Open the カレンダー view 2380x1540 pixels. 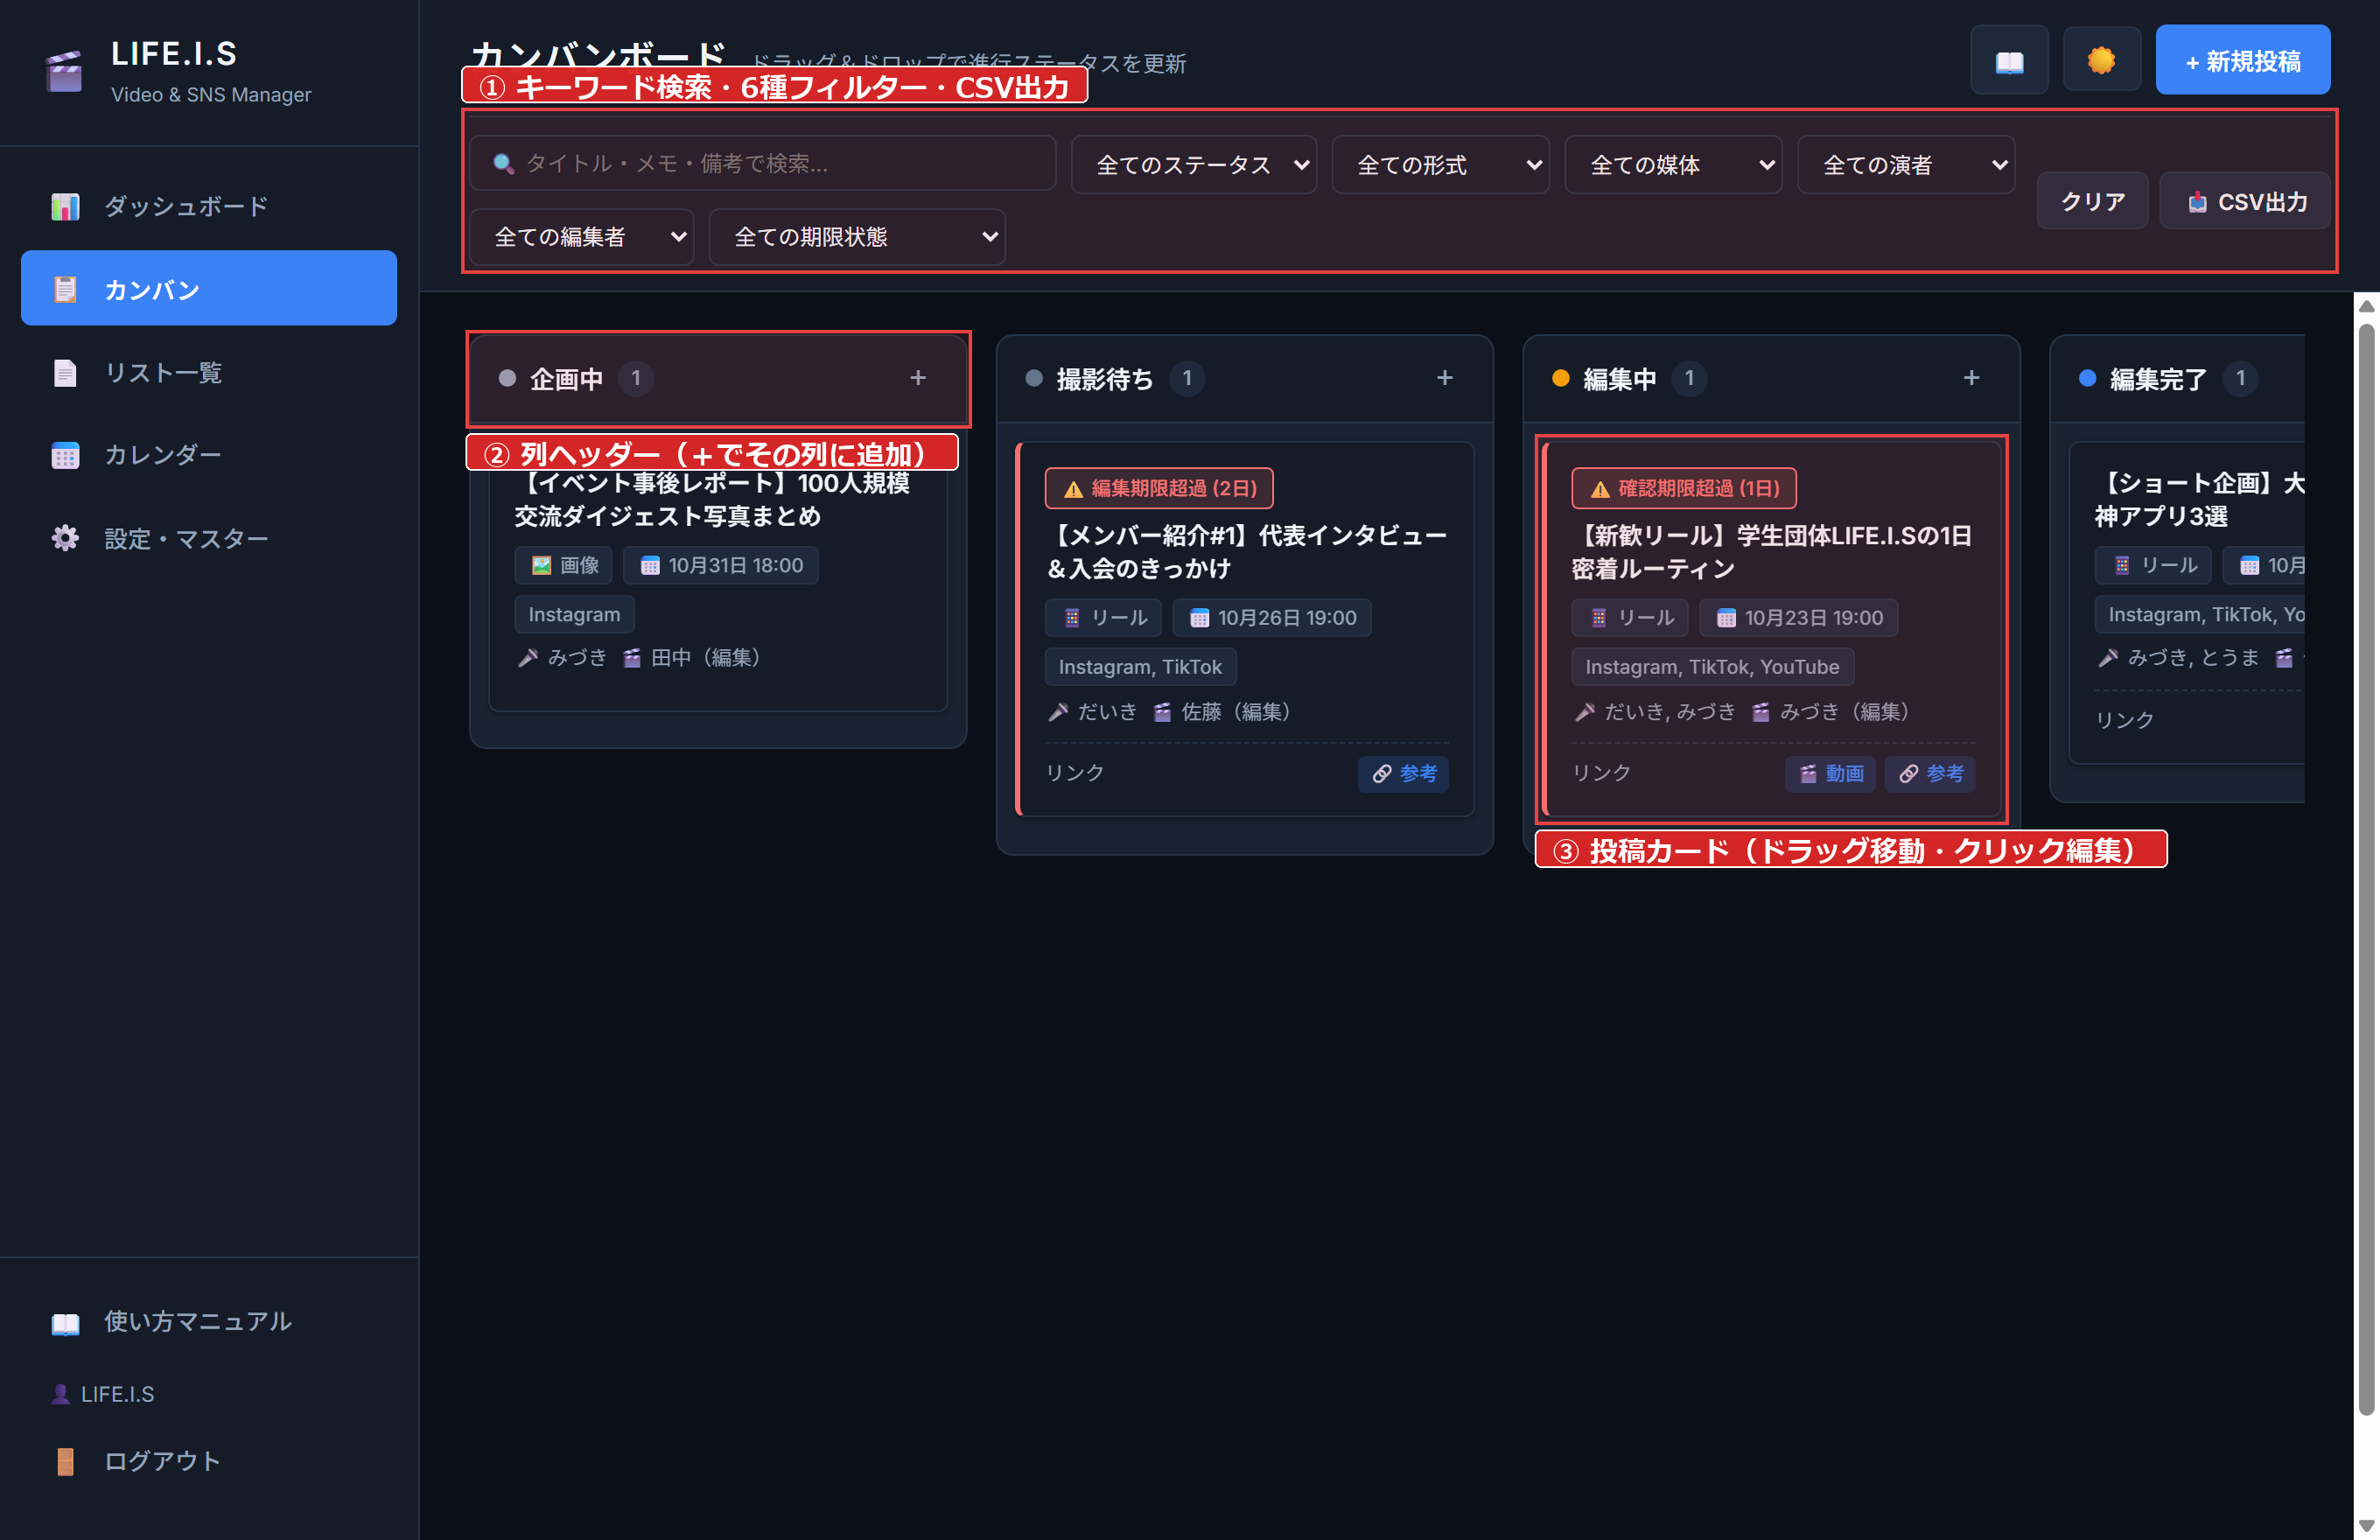point(209,455)
